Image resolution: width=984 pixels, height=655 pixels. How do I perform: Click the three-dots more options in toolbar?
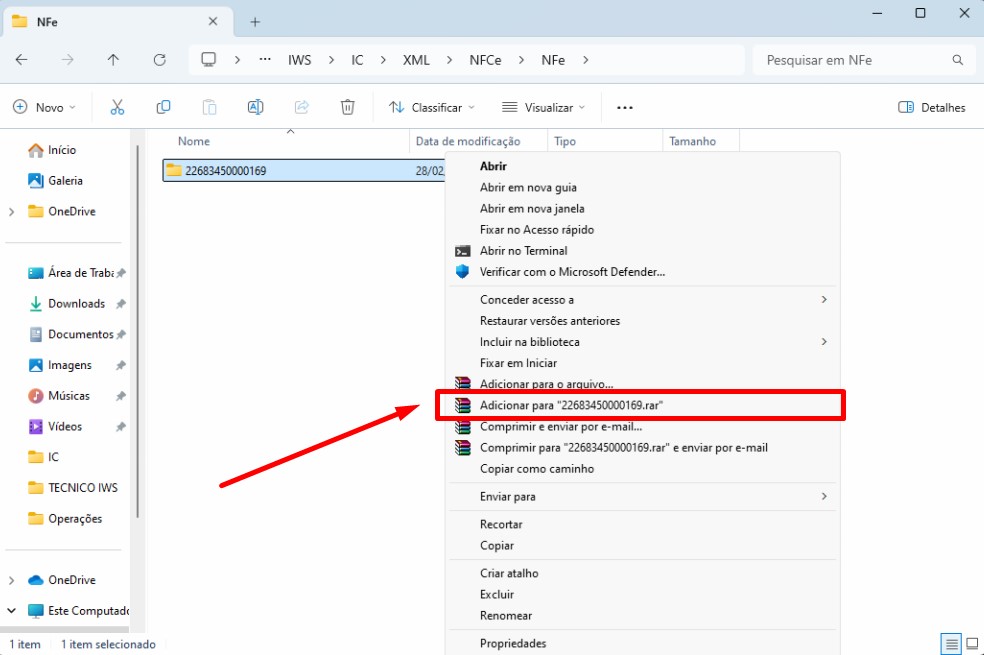(x=625, y=107)
